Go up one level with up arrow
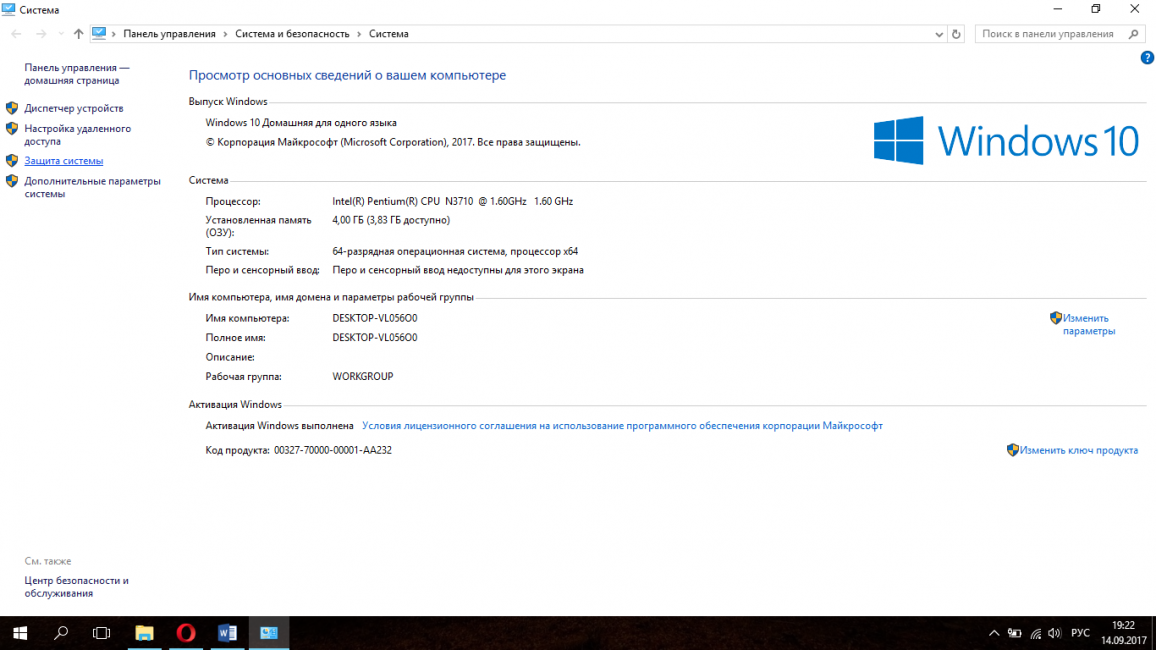1156x650 pixels. pyautogui.click(x=78, y=34)
